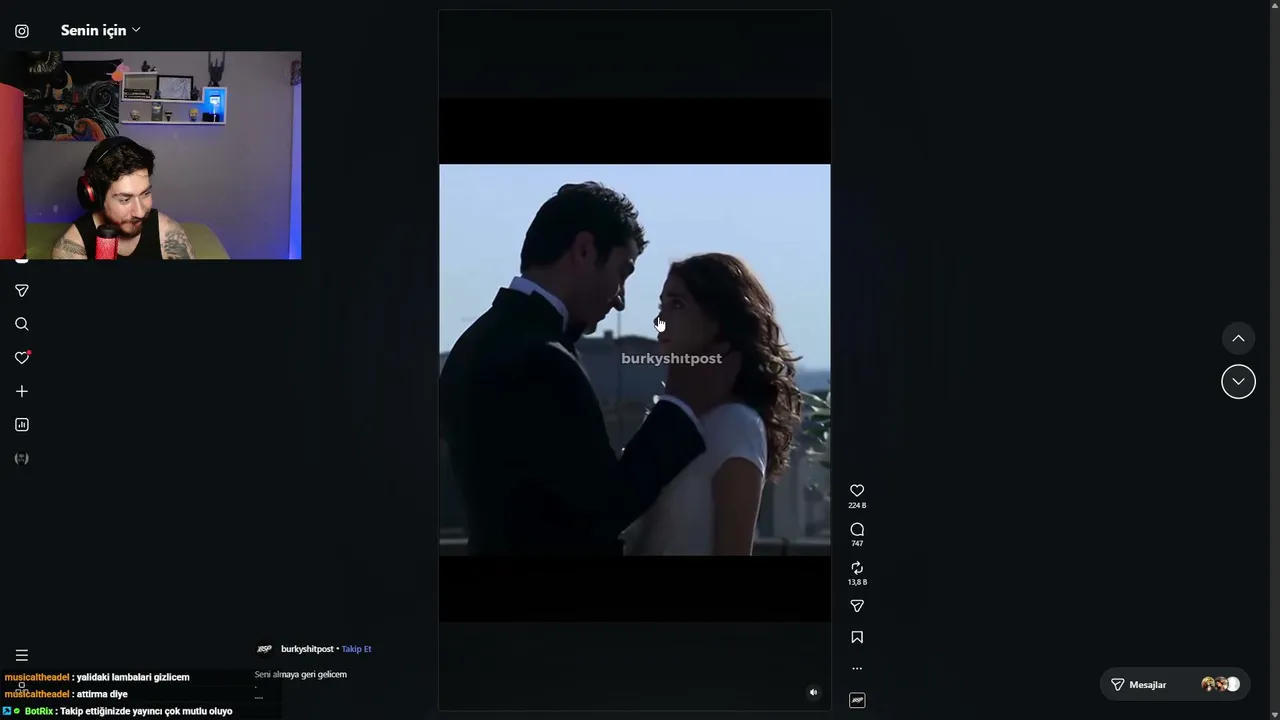Click the 13,8 B repost count
This screenshot has height=720, width=1280.
pyautogui.click(x=857, y=582)
